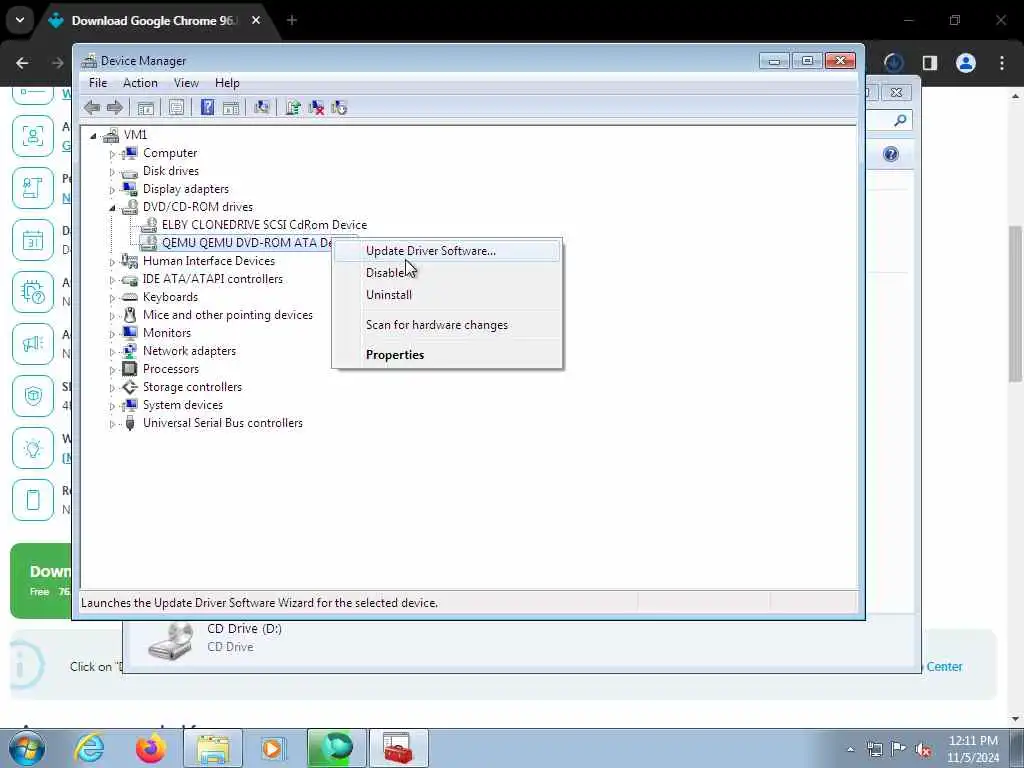Screen dimensions: 1024x768
Task: Open Internet Explorer from the taskbar
Action: (89, 748)
